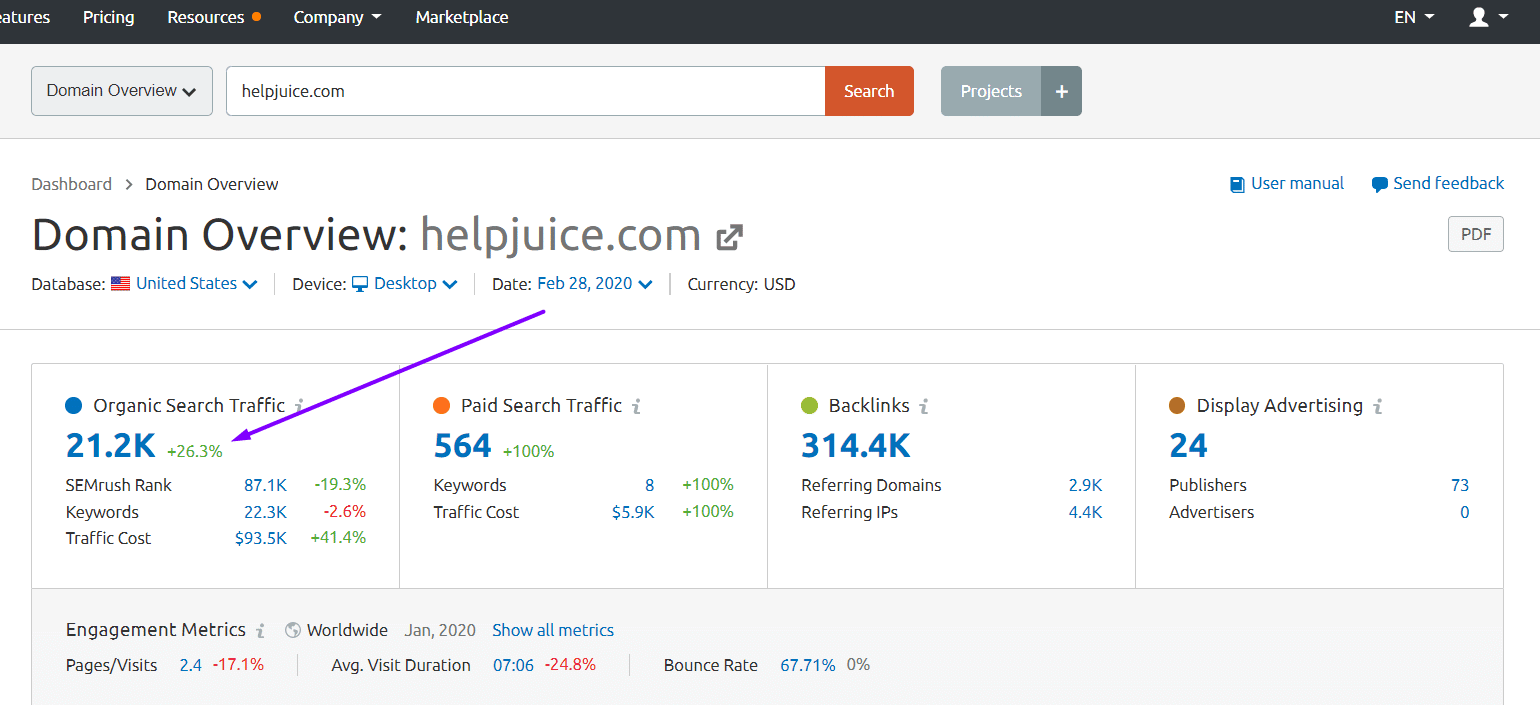This screenshot has width=1540, height=705.
Task: Click the info icon next to Engagement Metrics
Action: coord(260,631)
